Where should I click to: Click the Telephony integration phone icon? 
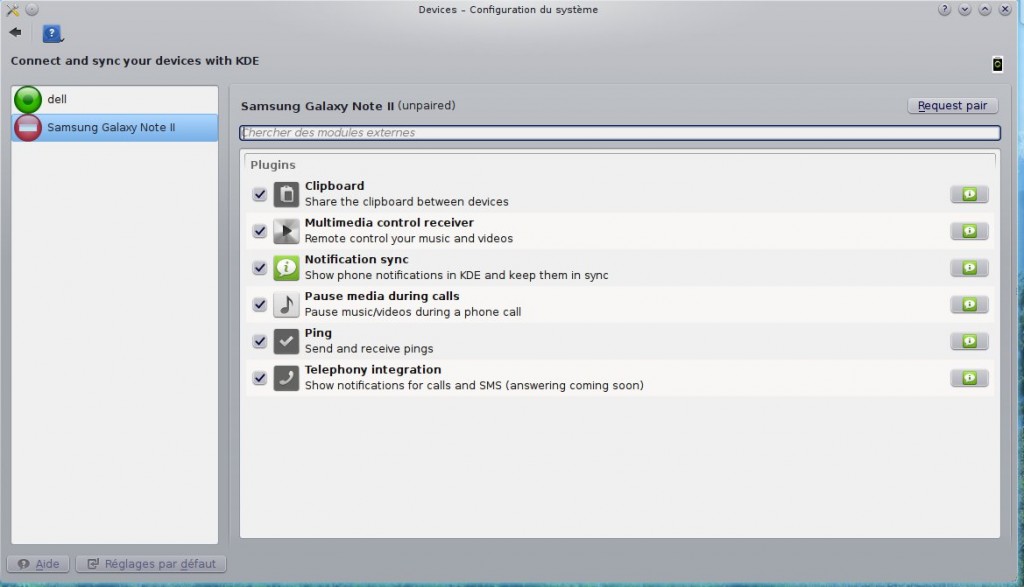click(x=286, y=377)
